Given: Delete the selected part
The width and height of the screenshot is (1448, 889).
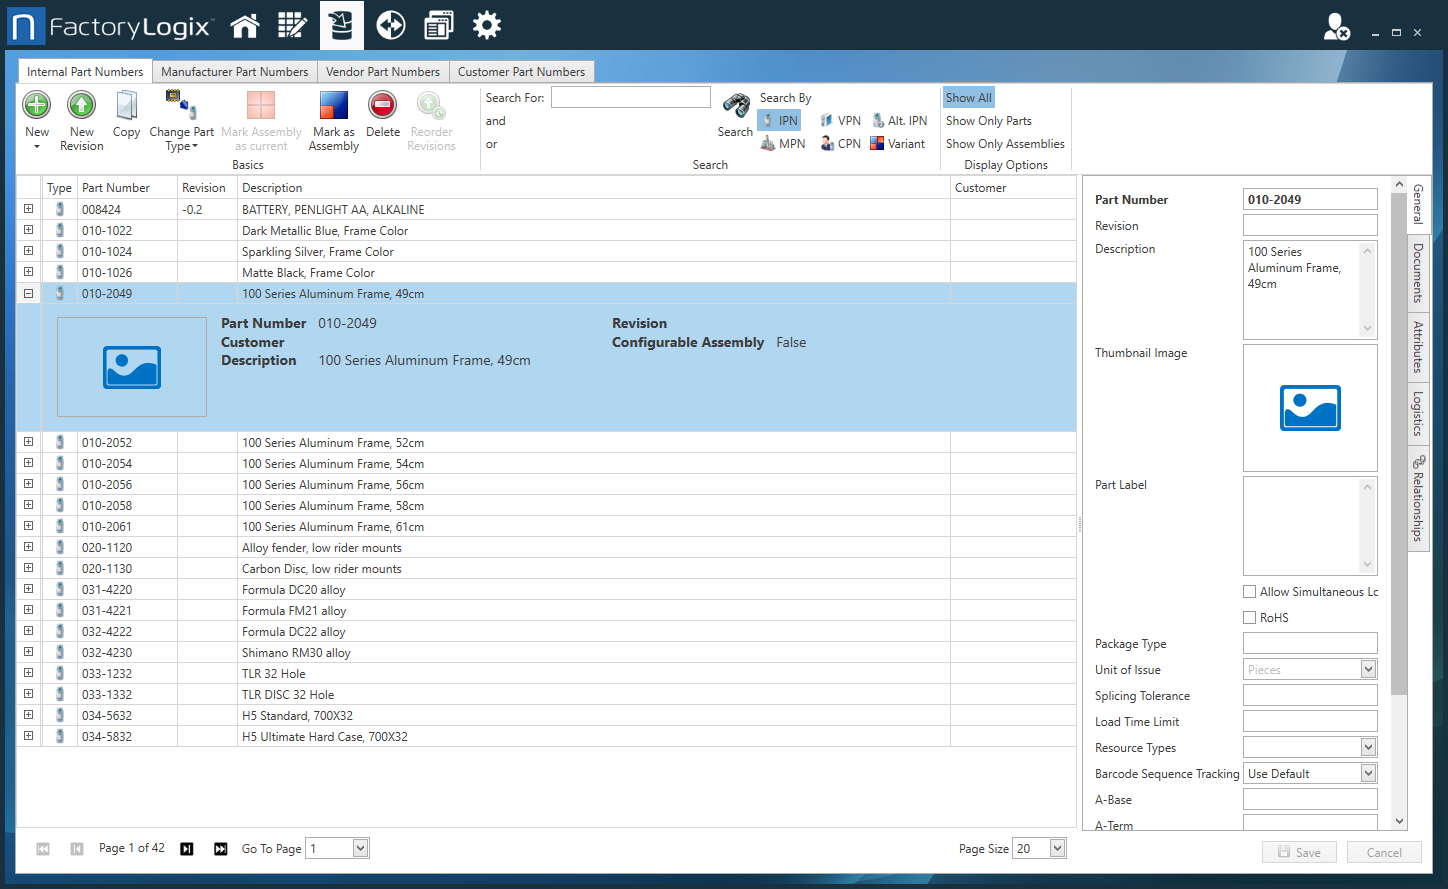Looking at the screenshot, I should 383,113.
